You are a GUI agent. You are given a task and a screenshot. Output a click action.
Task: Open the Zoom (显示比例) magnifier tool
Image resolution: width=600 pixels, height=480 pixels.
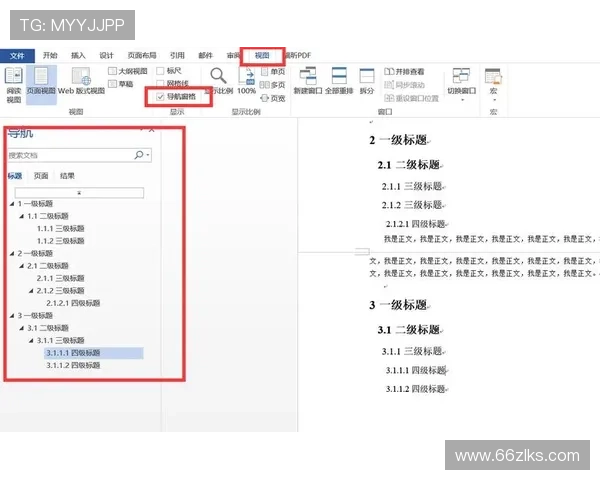tap(218, 81)
